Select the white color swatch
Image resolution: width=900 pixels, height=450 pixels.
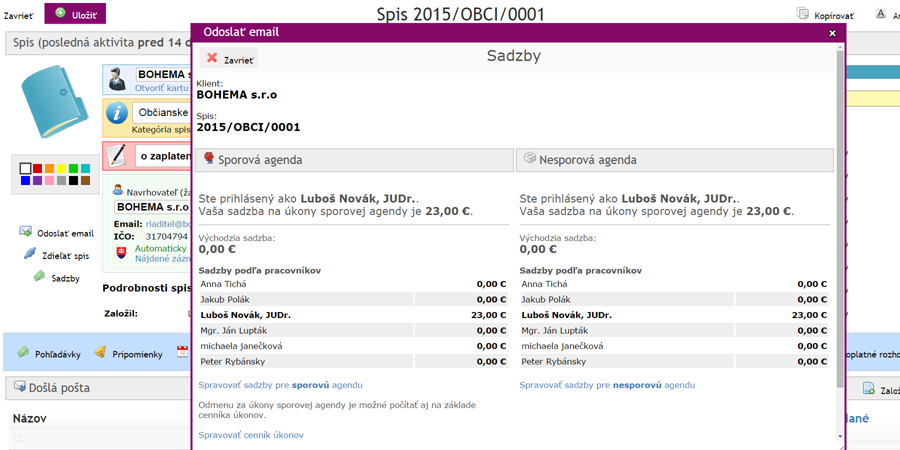pos(25,168)
